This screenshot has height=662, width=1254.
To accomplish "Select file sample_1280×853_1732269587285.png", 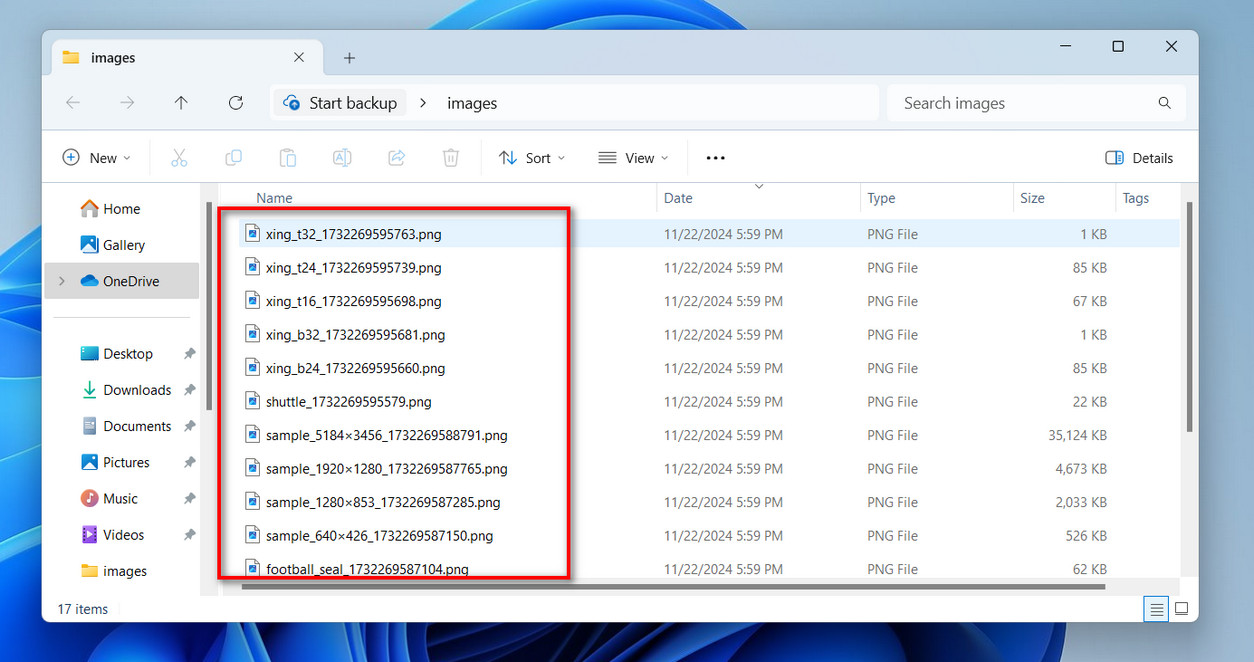I will pyautogui.click(x=383, y=502).
